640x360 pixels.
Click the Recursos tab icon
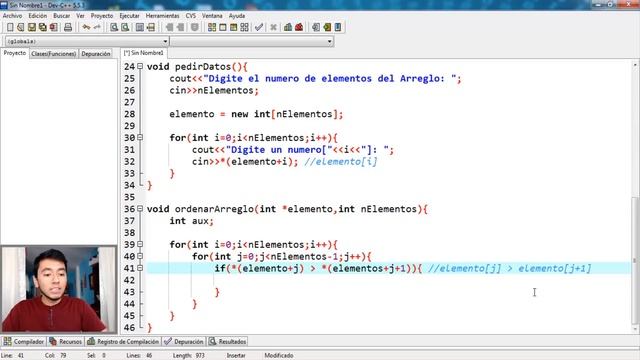(53, 341)
